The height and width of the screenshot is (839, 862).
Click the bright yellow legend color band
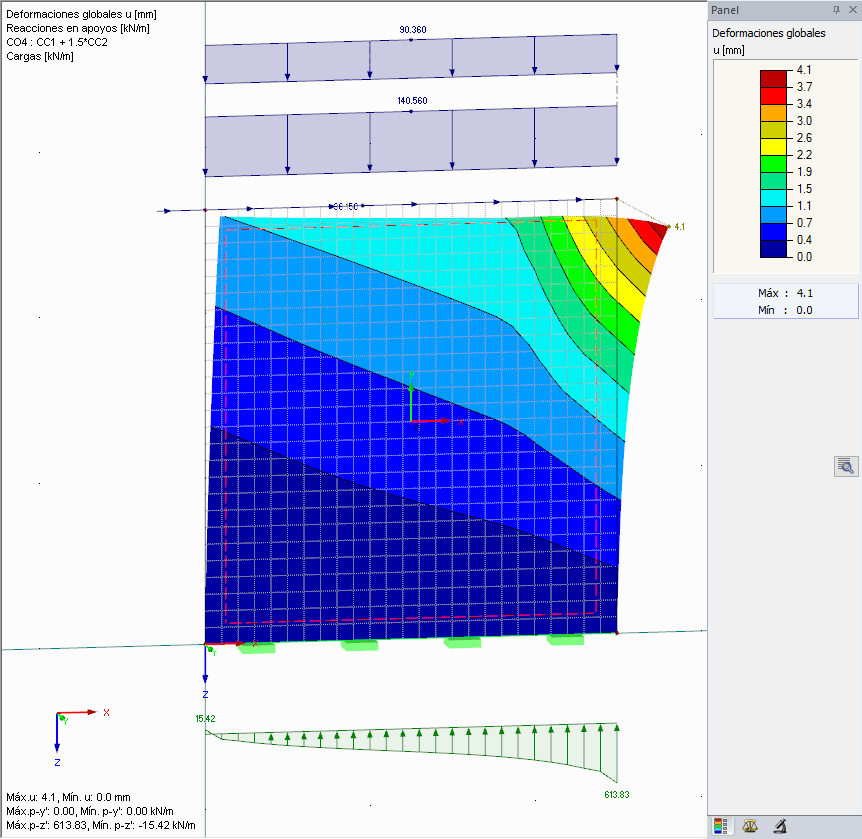pos(773,147)
